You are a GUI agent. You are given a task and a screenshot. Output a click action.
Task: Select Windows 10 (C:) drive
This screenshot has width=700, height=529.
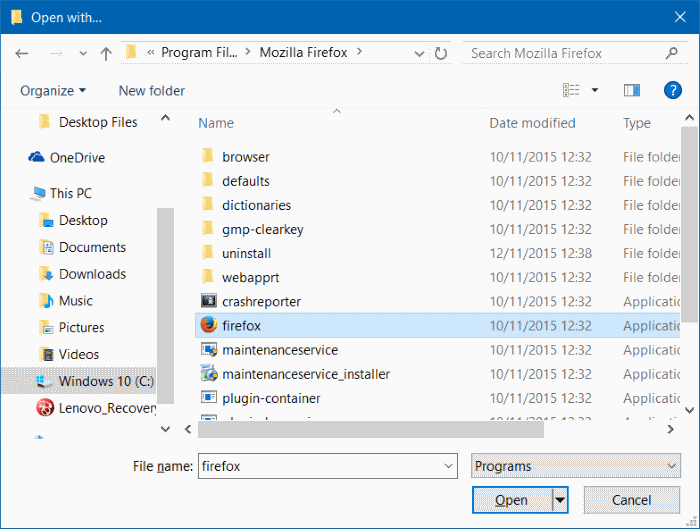[79, 381]
